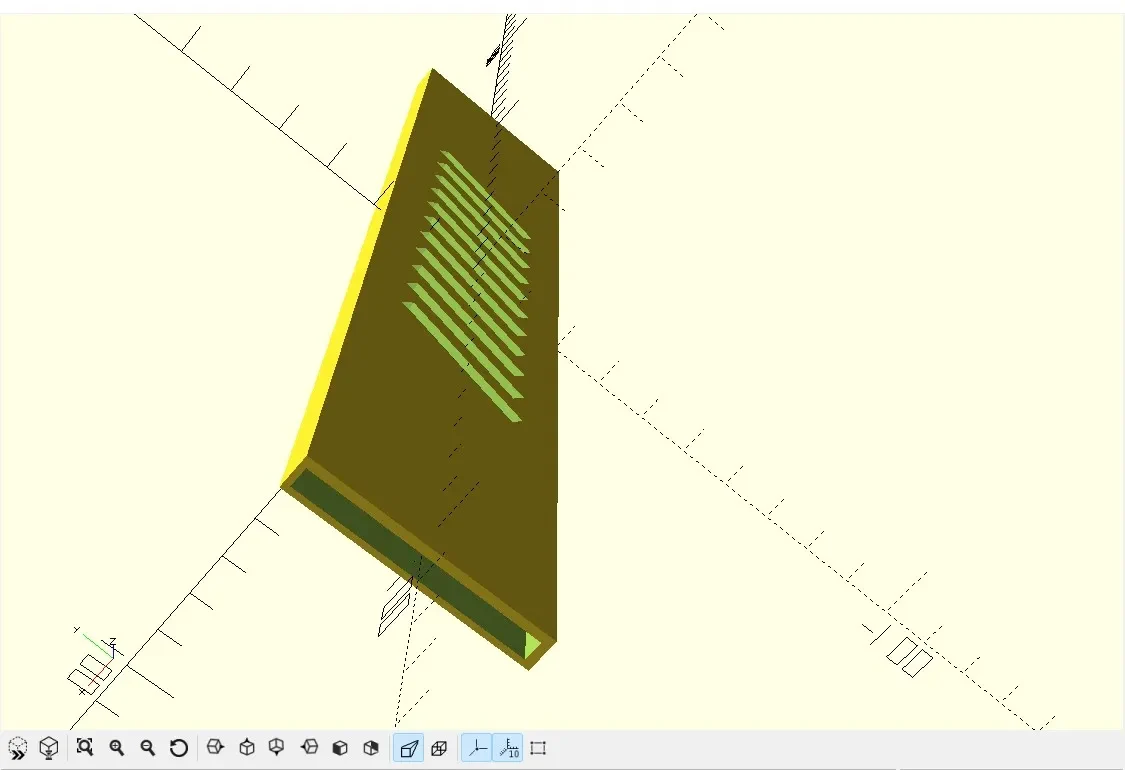Screen dimensions: 1125x770
Task: Switch to the Left view cube icon
Action: (x=309, y=748)
